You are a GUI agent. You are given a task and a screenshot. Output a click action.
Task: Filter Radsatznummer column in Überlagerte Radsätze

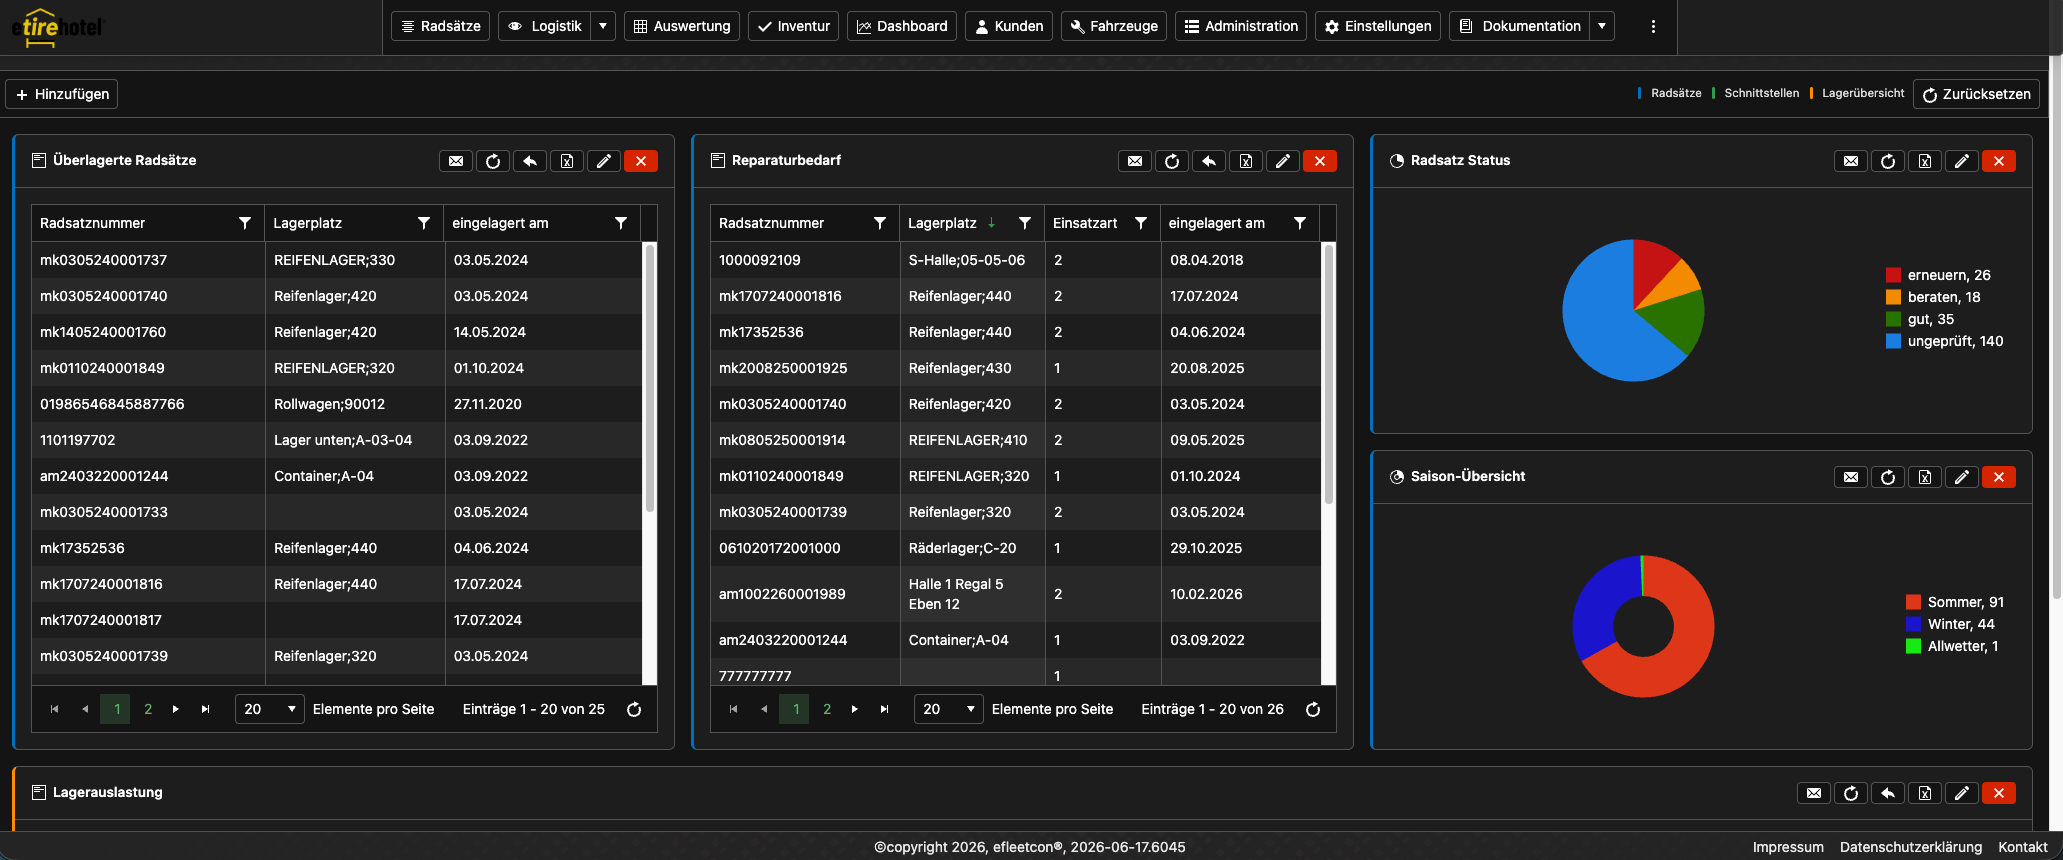[x=245, y=223]
